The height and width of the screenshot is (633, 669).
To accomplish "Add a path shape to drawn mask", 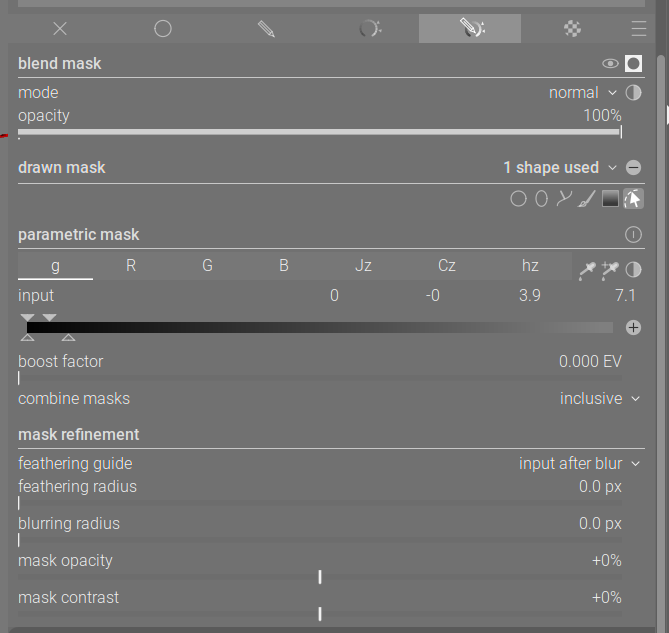I will click(x=564, y=199).
